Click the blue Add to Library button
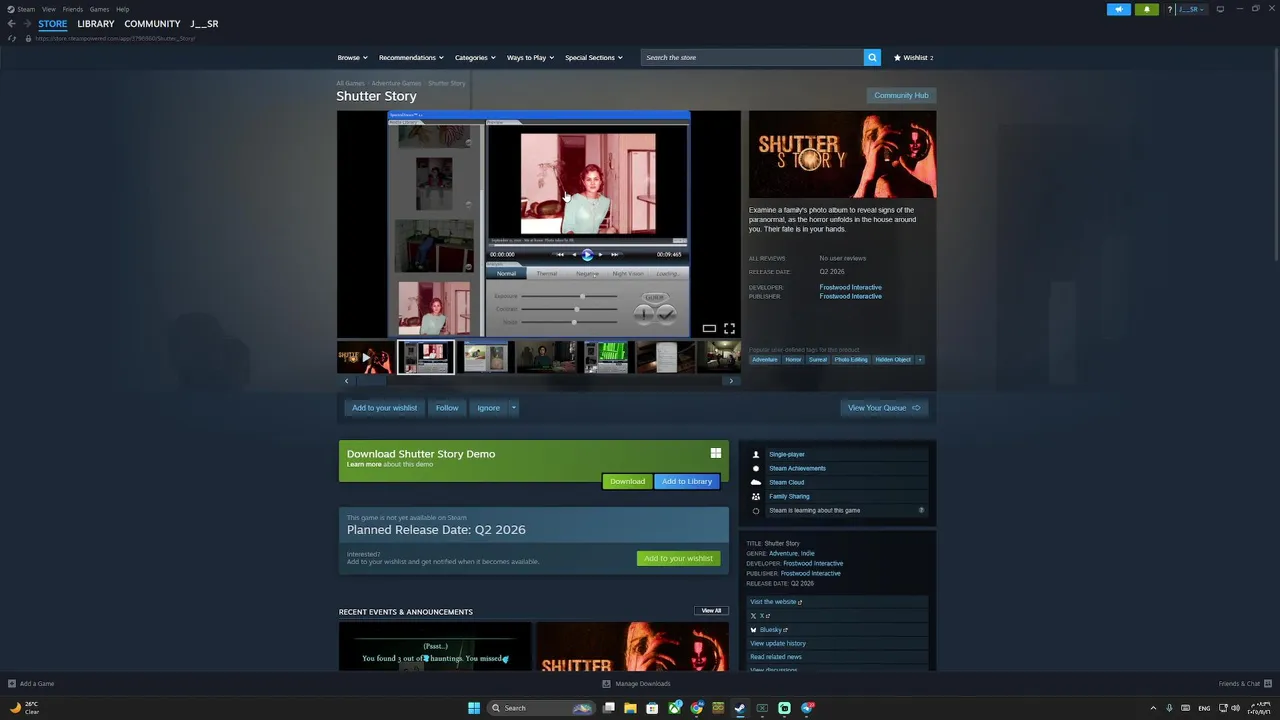The width and height of the screenshot is (1280, 720). 687,481
